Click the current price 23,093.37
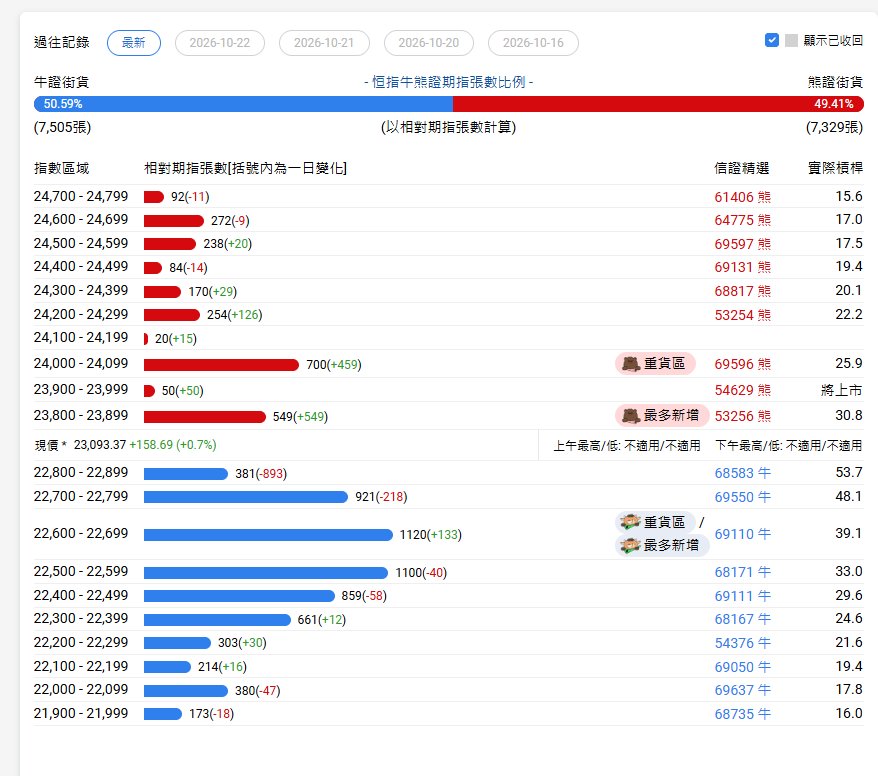This screenshot has width=878, height=776. coord(100,445)
